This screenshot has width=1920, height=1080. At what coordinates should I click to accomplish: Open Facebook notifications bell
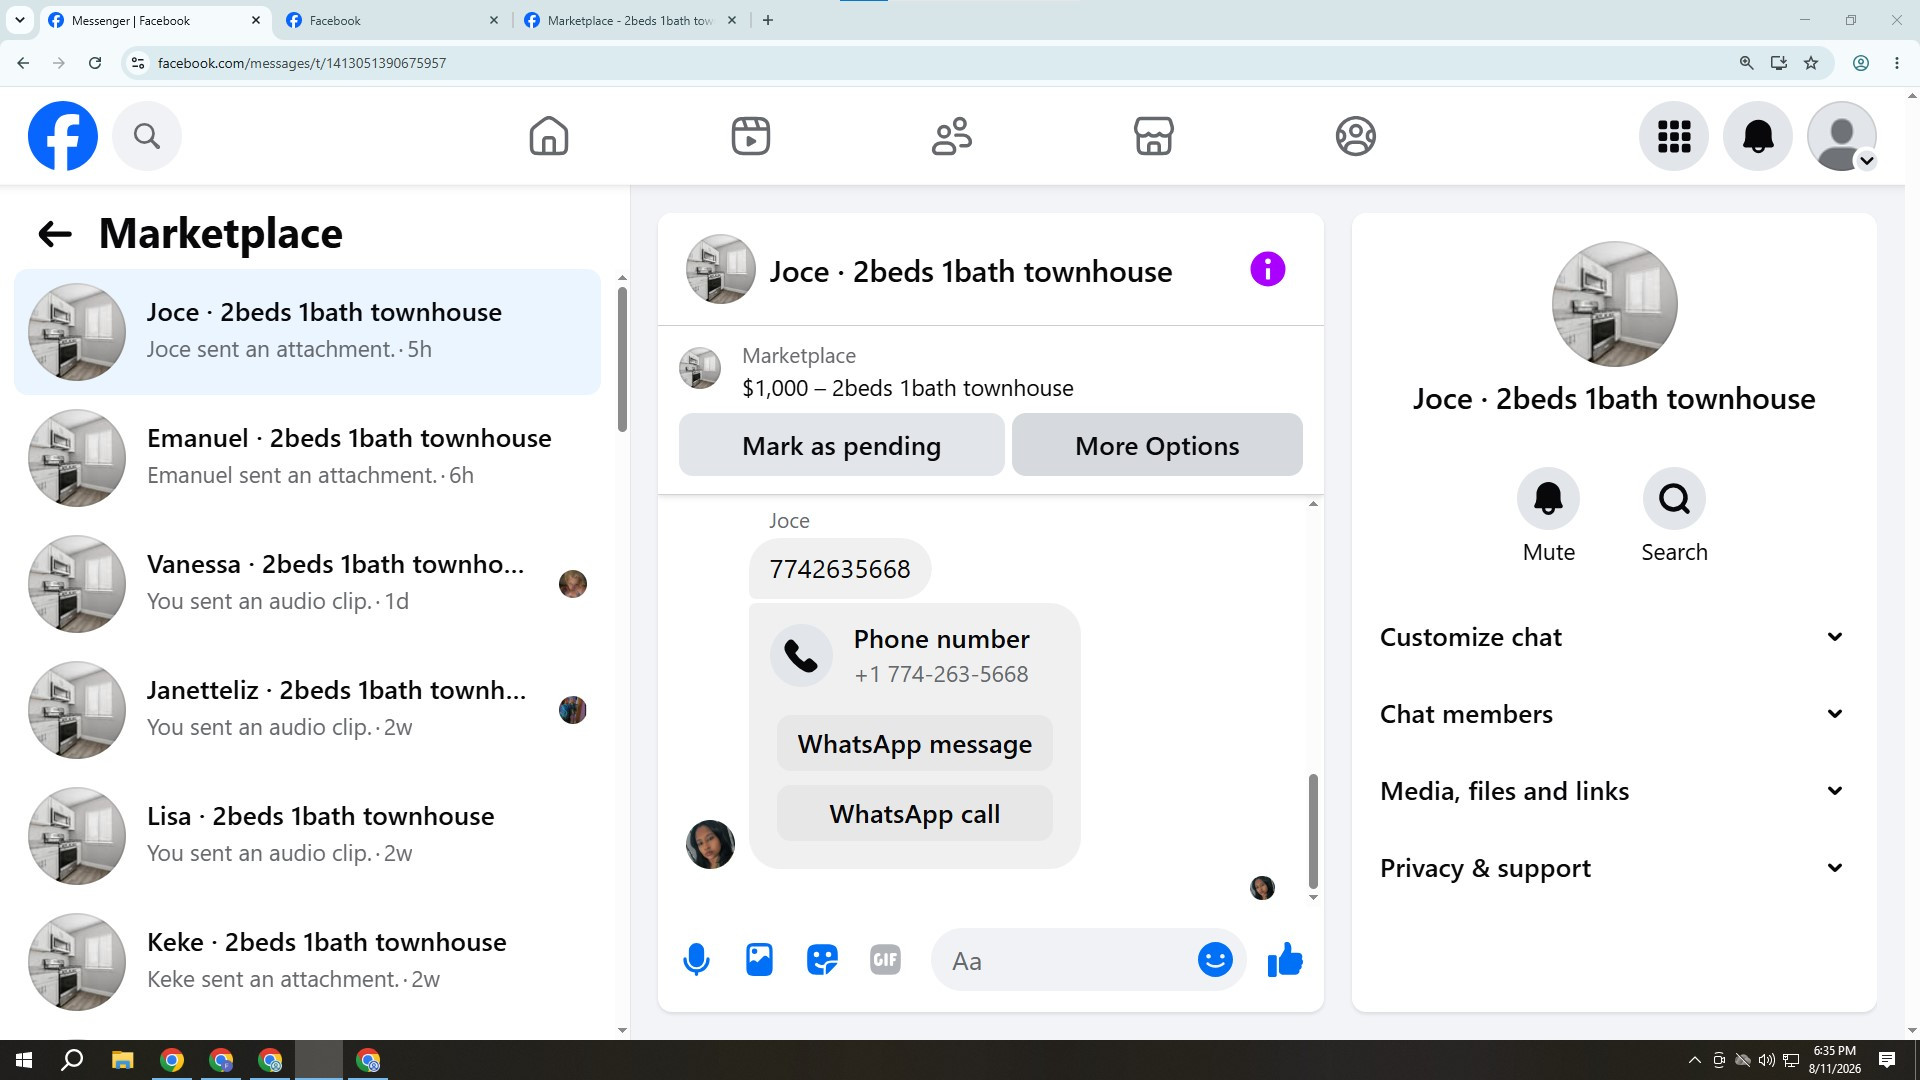click(x=1758, y=136)
